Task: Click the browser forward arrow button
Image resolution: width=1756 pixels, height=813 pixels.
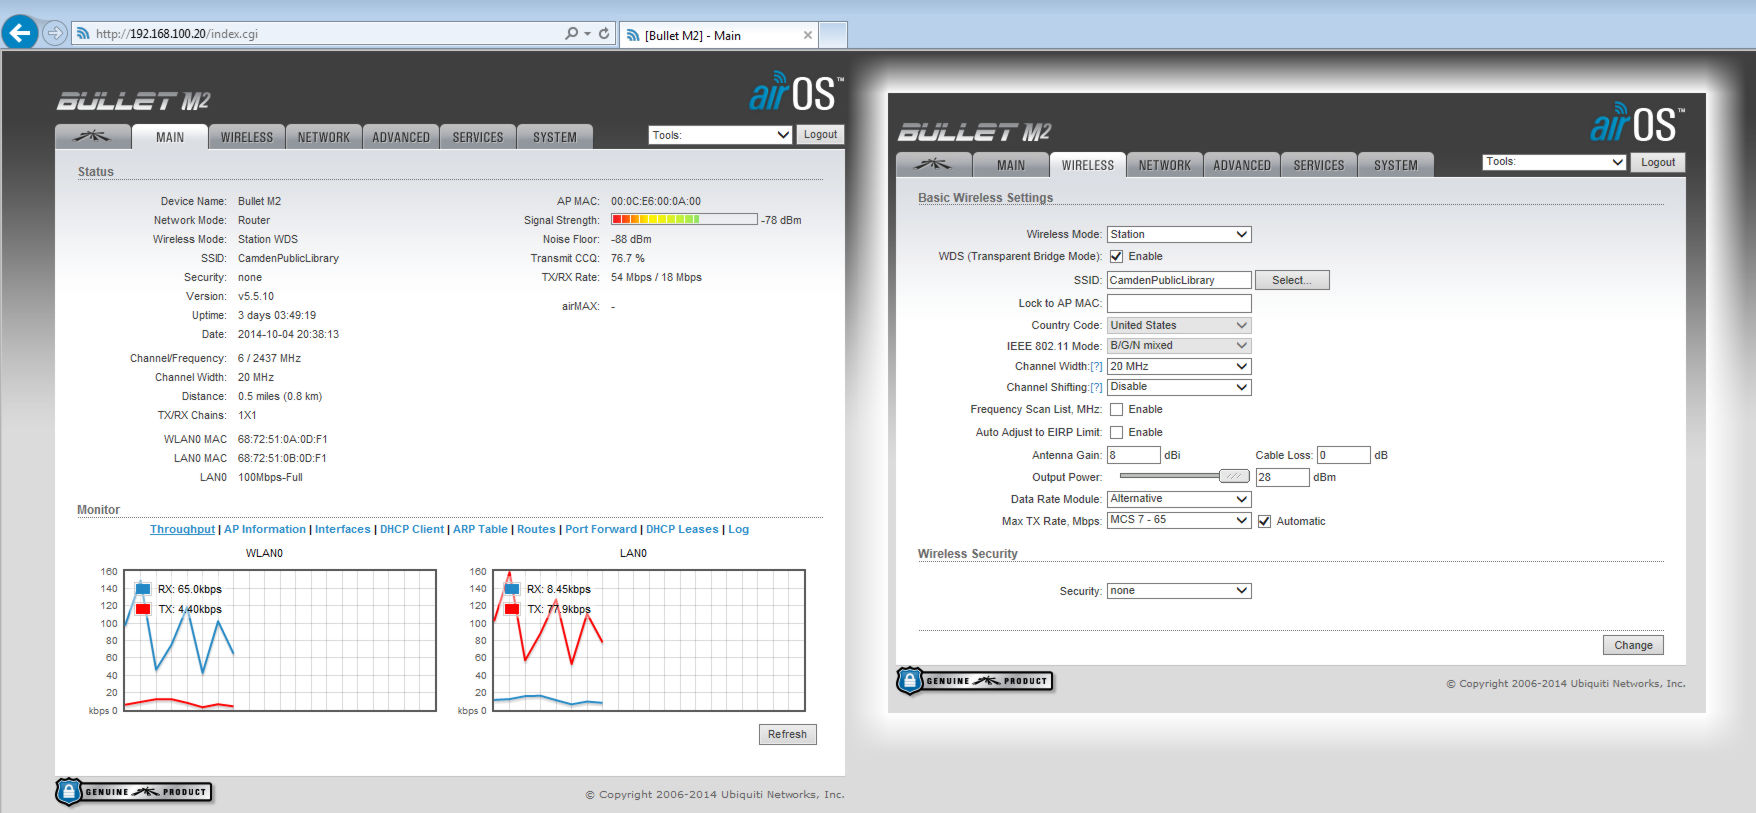Action: pos(54,33)
